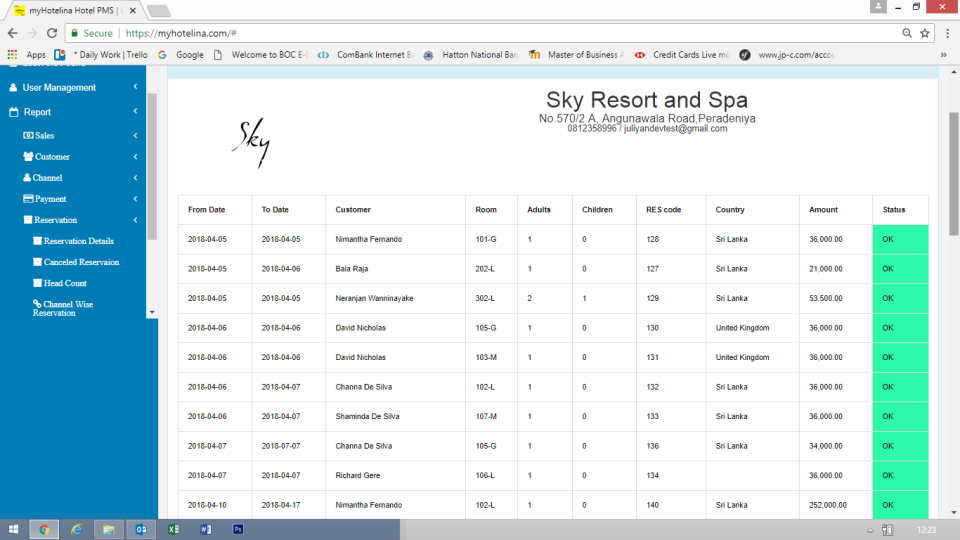The width and height of the screenshot is (960, 540).
Task: Click customer Shaminda De Silva
Action: pos(367,416)
